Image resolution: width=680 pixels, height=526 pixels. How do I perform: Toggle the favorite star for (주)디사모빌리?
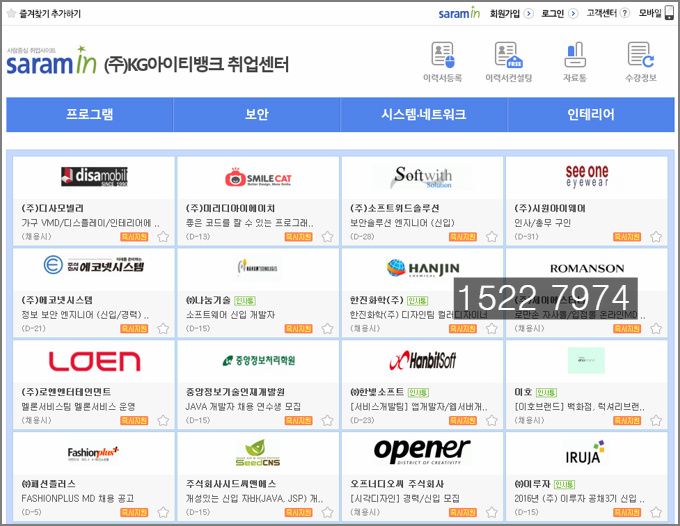tap(163, 237)
